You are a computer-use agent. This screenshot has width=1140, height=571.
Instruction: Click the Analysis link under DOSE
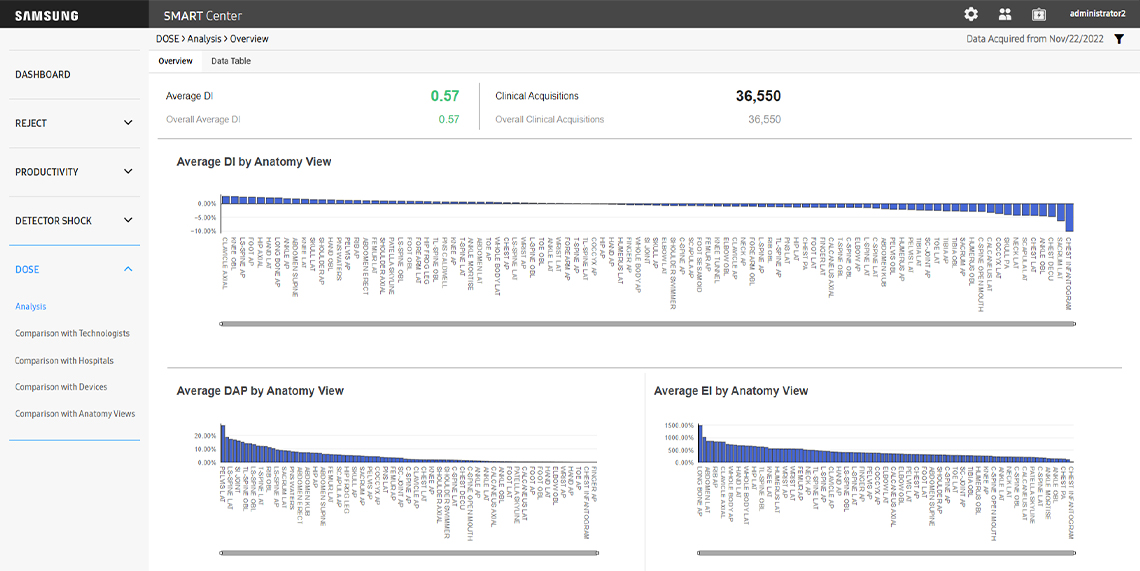pyautogui.click(x=31, y=307)
